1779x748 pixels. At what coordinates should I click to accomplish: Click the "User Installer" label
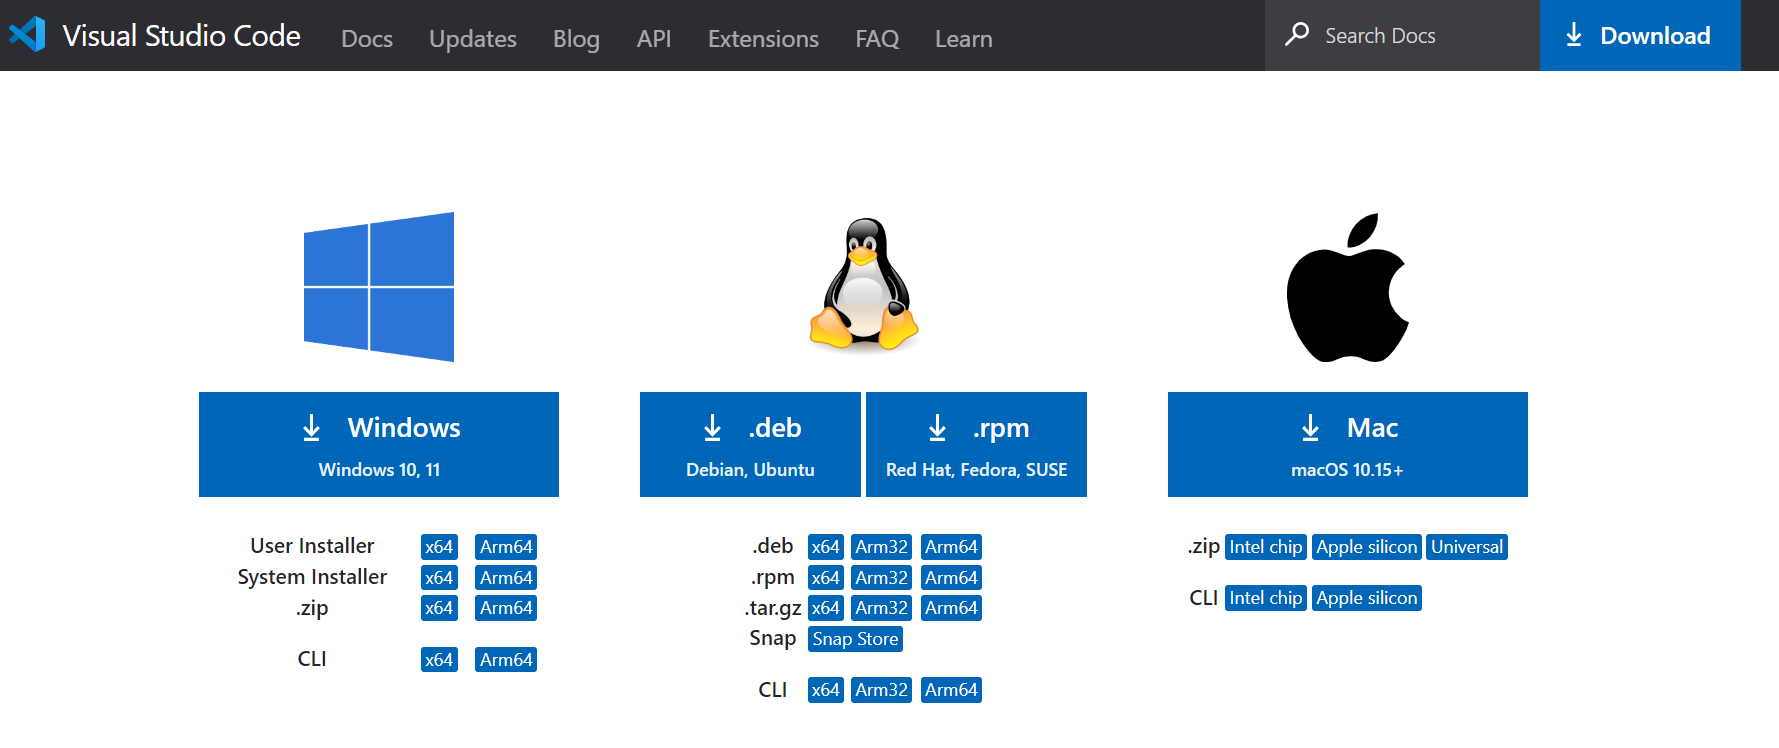pyautogui.click(x=312, y=546)
